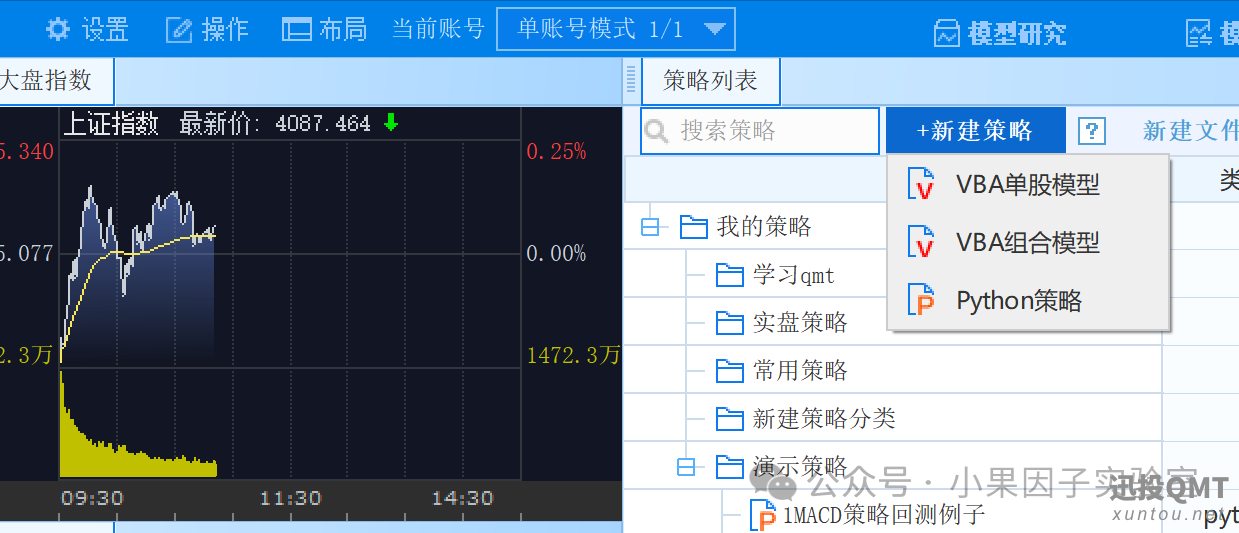Click the 我的策略 folder icon
Screen dimensions: 1239x533
pos(694,227)
